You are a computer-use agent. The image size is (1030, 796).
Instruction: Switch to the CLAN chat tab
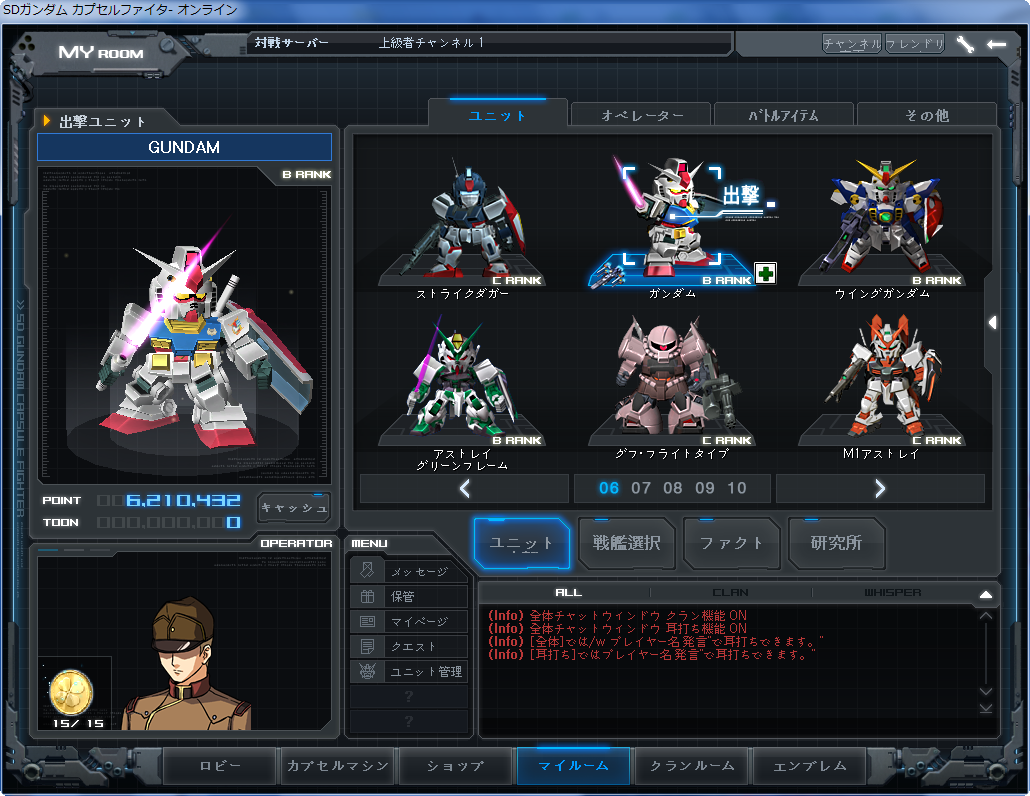point(730,593)
